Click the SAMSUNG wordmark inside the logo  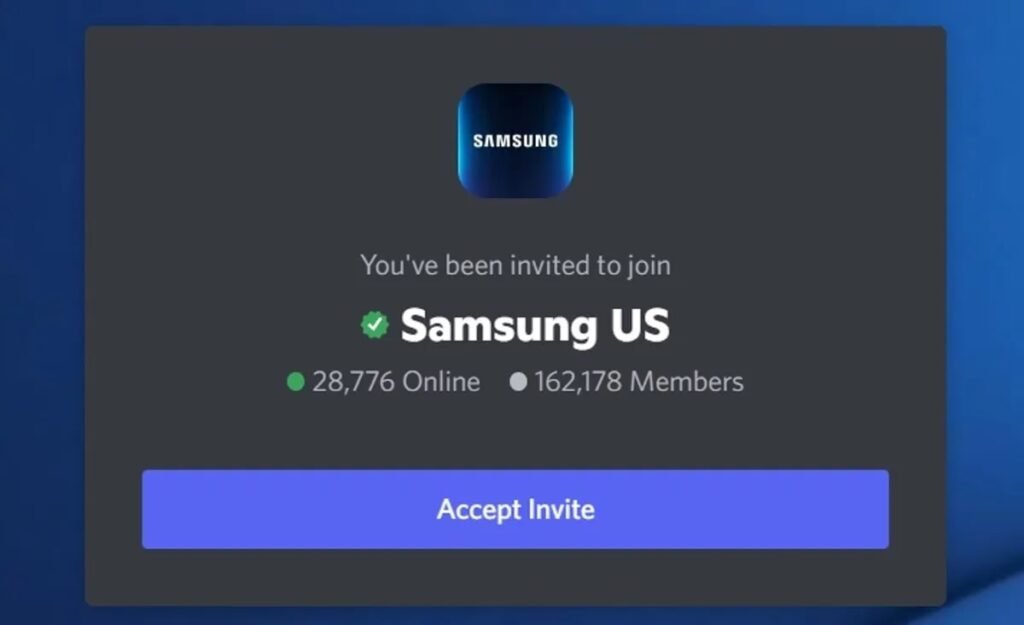pos(515,141)
